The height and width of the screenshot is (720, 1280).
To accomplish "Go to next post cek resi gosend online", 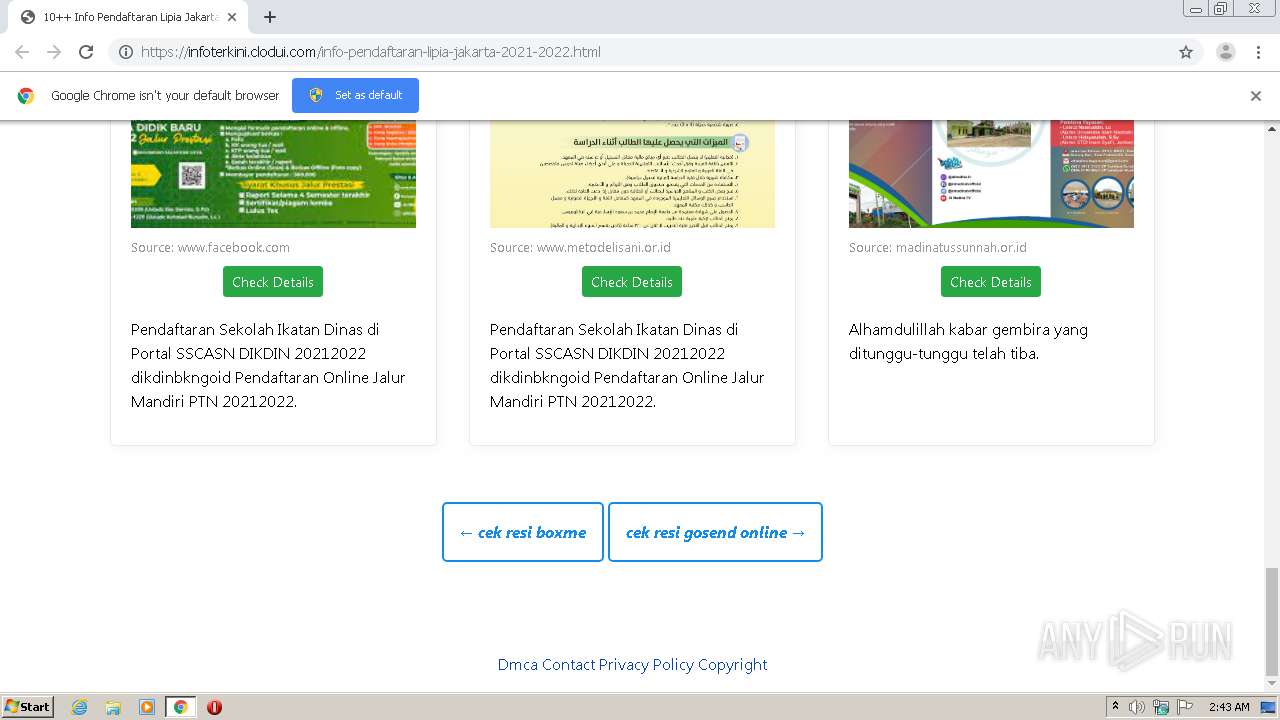I will 715,532.
